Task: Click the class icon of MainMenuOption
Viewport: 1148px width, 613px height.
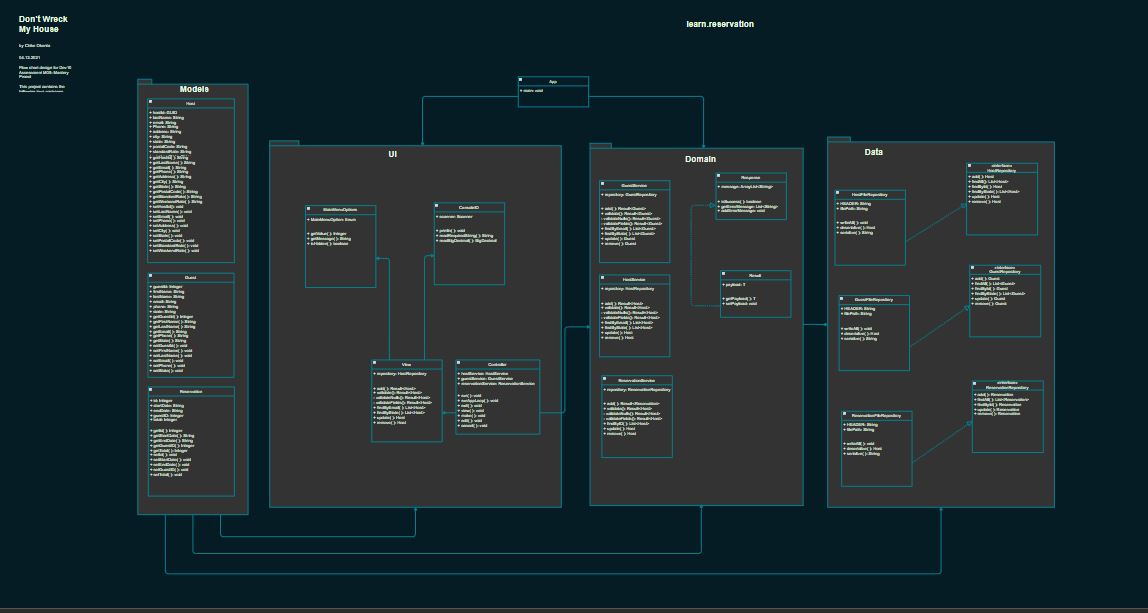Action: [x=308, y=209]
